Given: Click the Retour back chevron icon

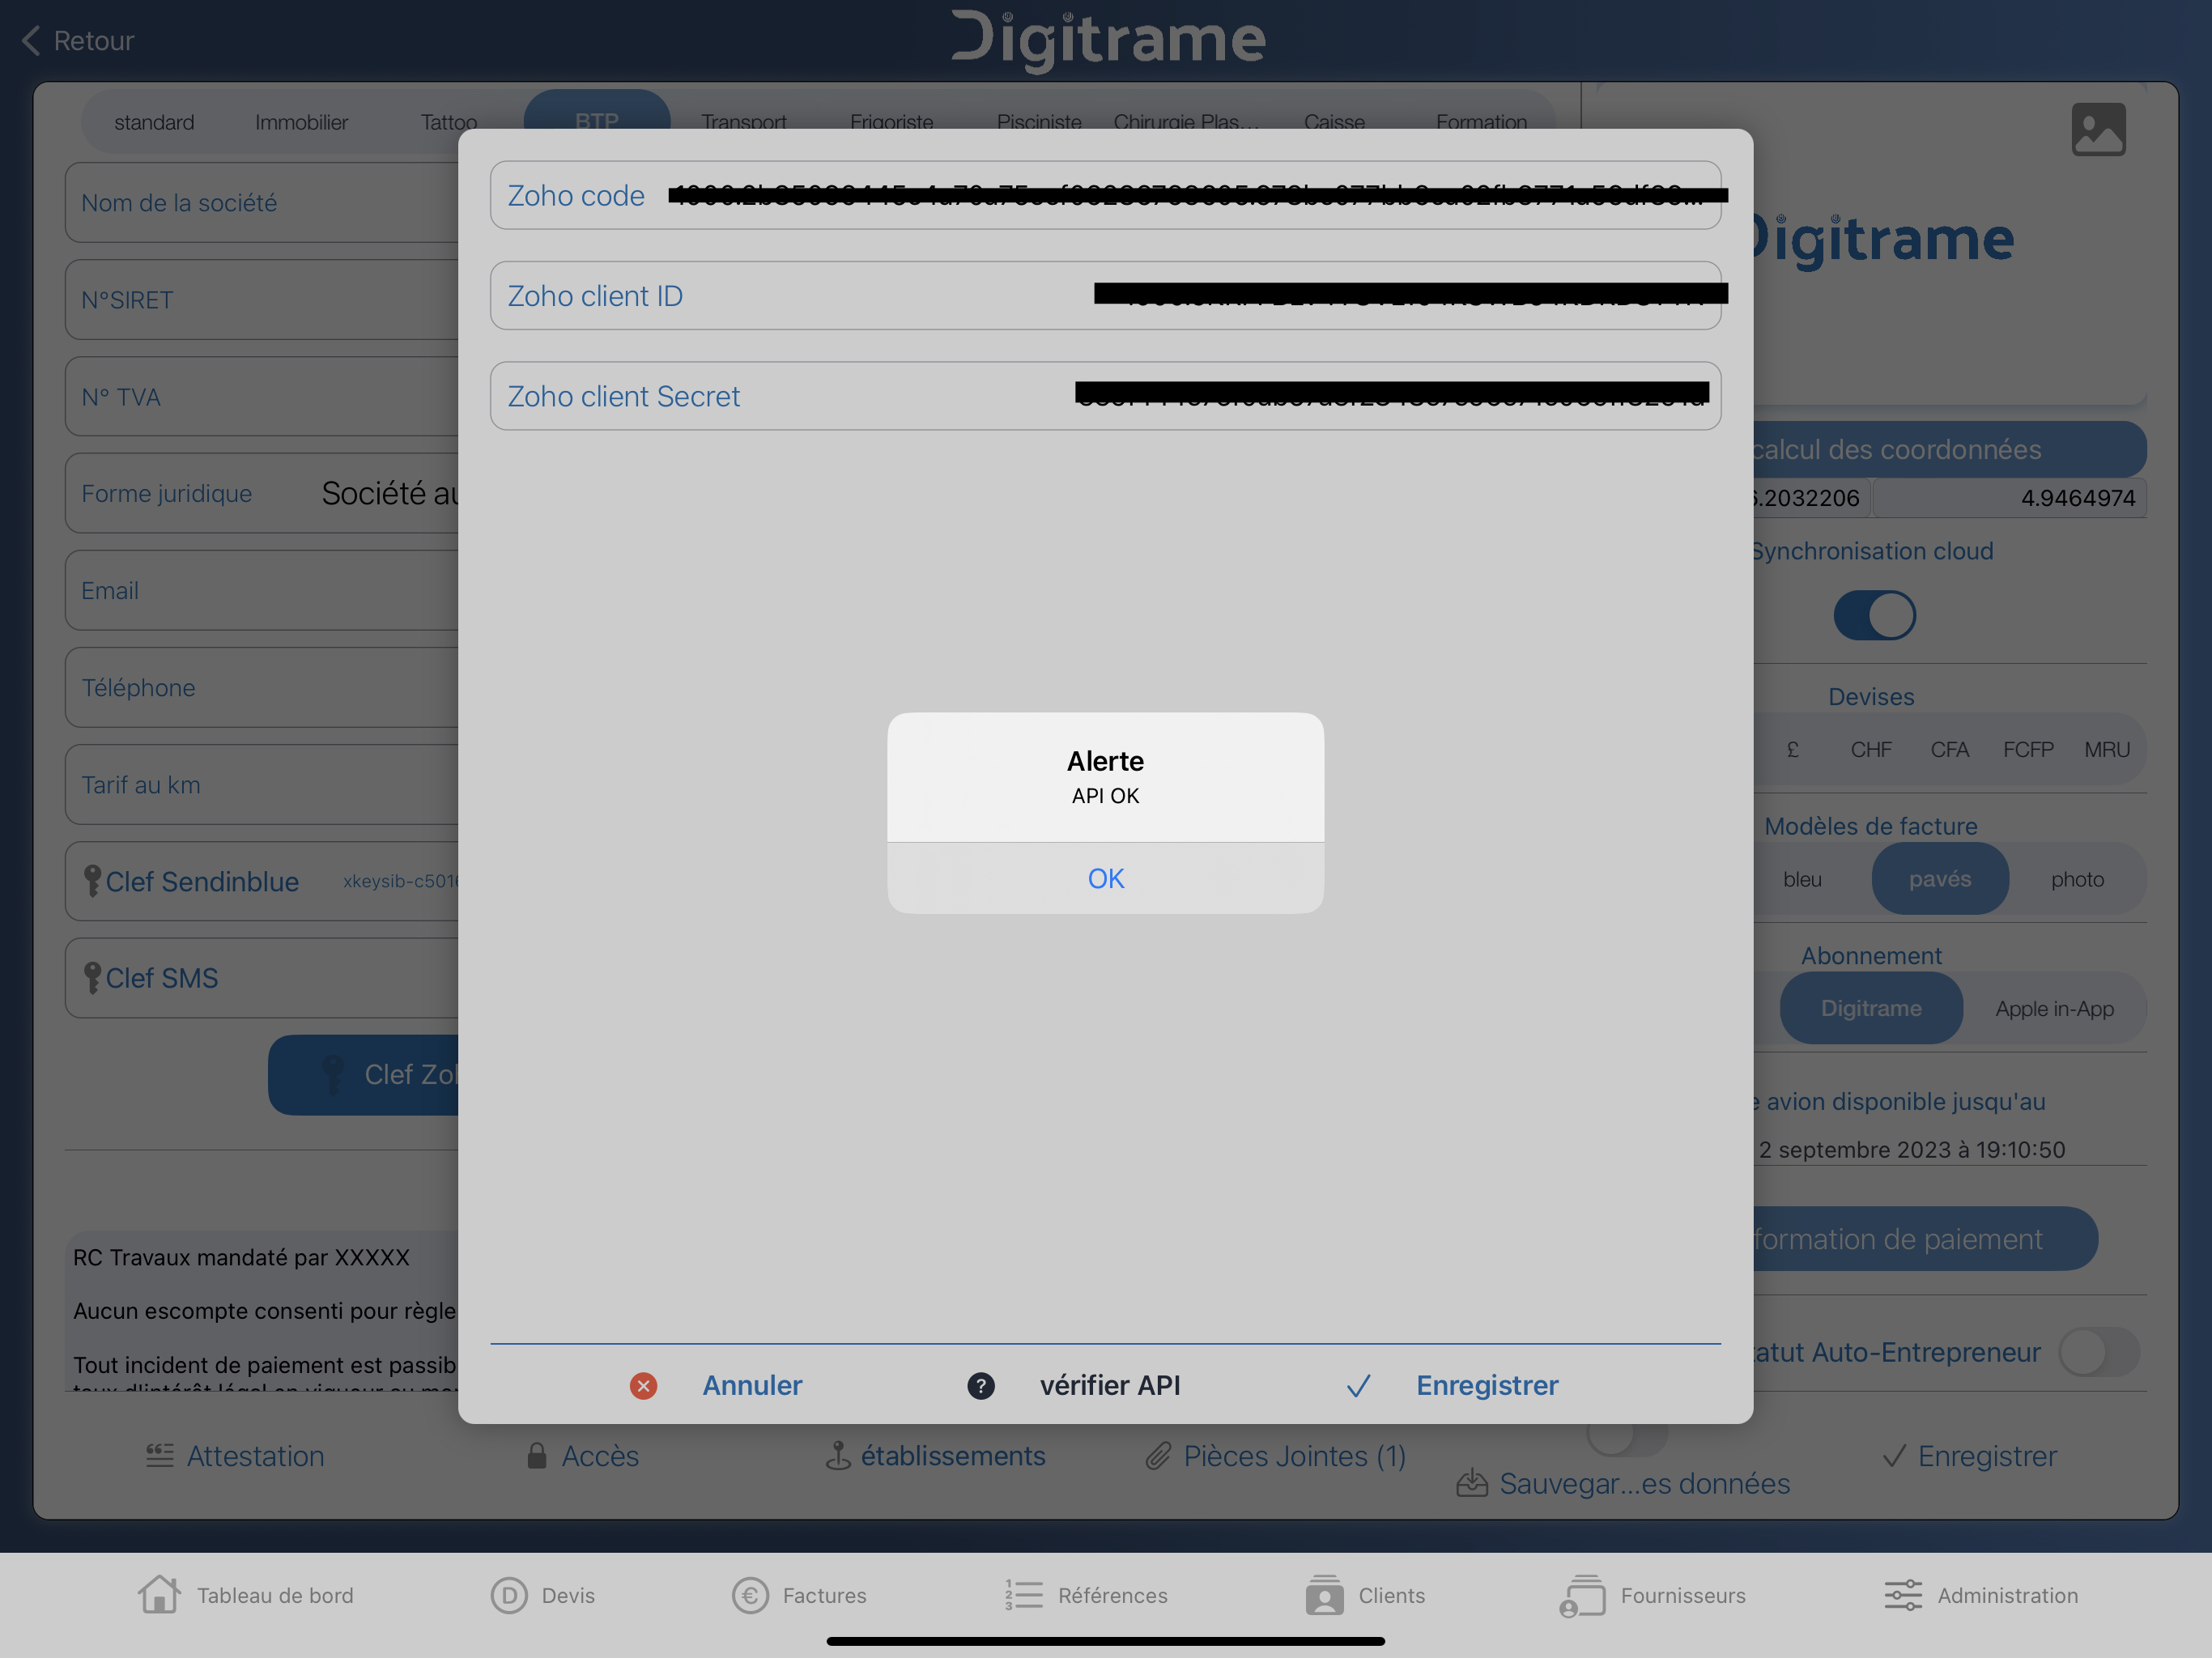Looking at the screenshot, I should [31, 41].
